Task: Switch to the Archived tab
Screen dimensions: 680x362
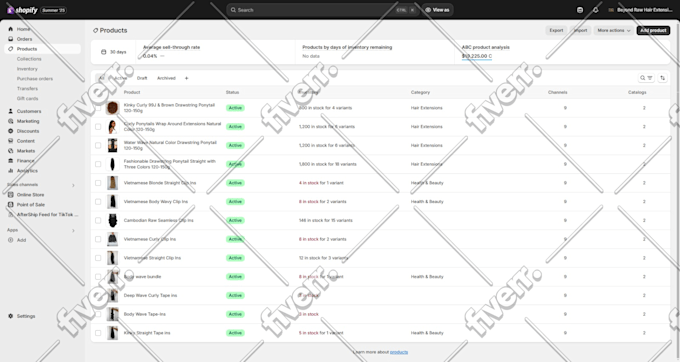Action: (166, 78)
